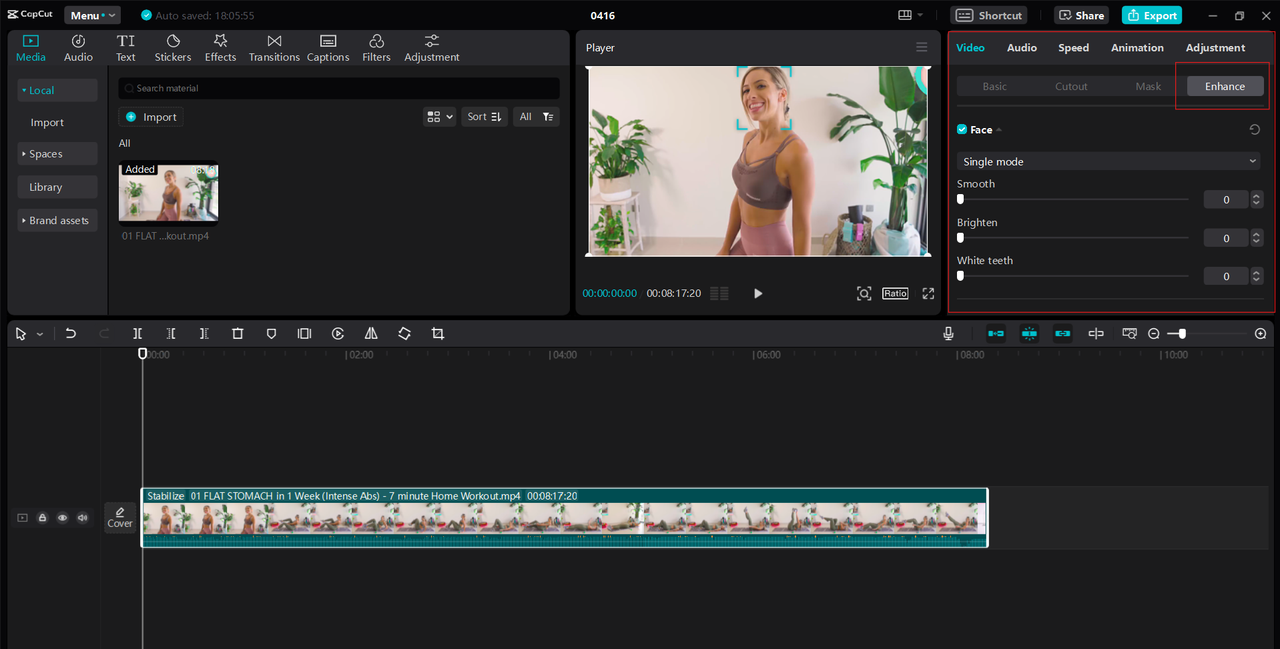This screenshot has height=649, width=1280.
Task: Click the timeline preview search icon
Action: coord(1129,334)
